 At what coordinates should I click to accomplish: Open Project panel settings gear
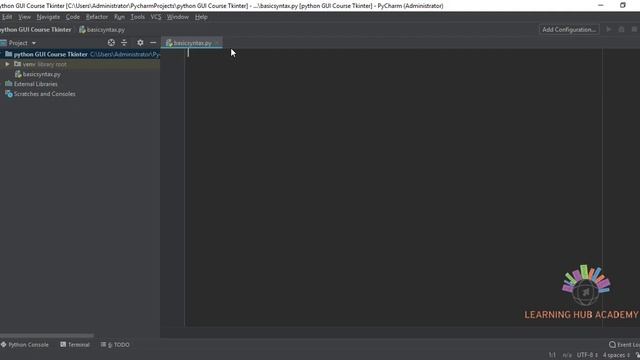click(140, 42)
